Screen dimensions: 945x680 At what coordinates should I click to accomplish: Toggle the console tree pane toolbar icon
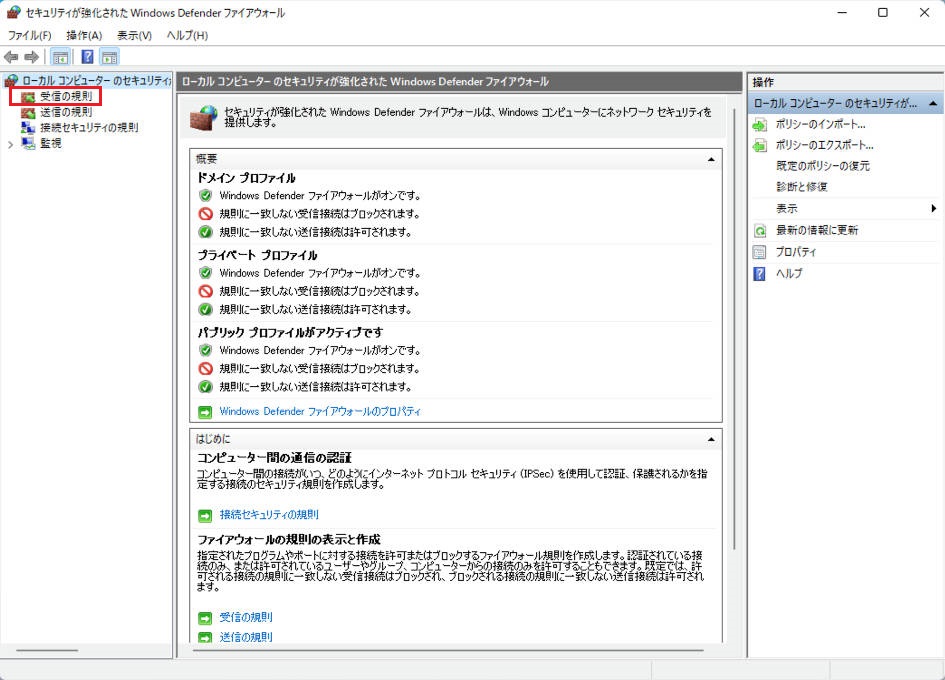60,57
